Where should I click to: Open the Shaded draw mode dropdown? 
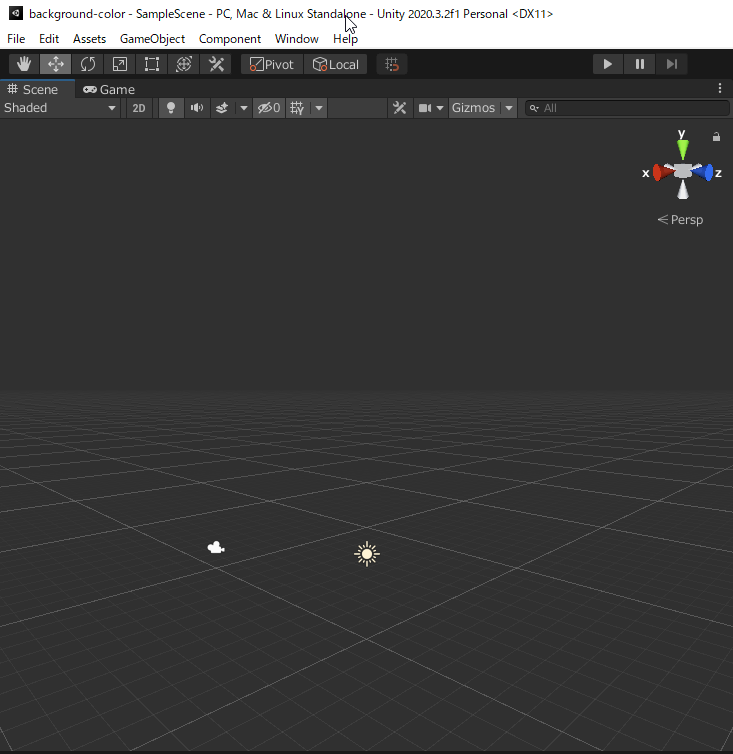(60, 108)
